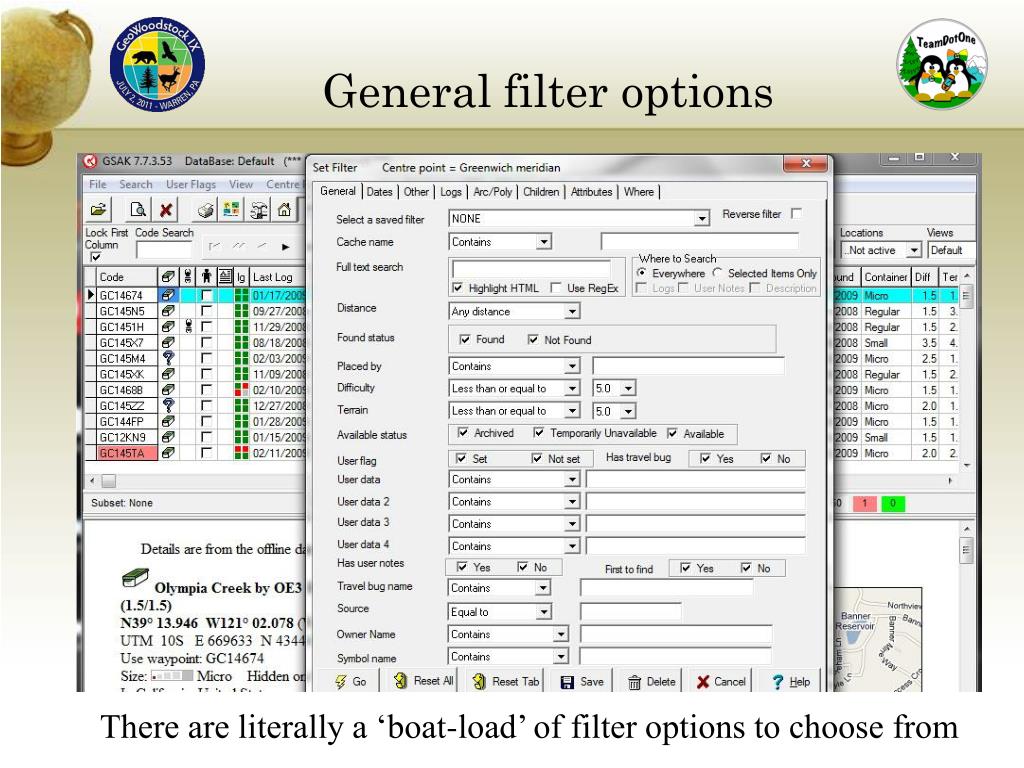Viewport: 1024px width, 768px height.
Task: Click Full text search input field
Action: click(531, 268)
